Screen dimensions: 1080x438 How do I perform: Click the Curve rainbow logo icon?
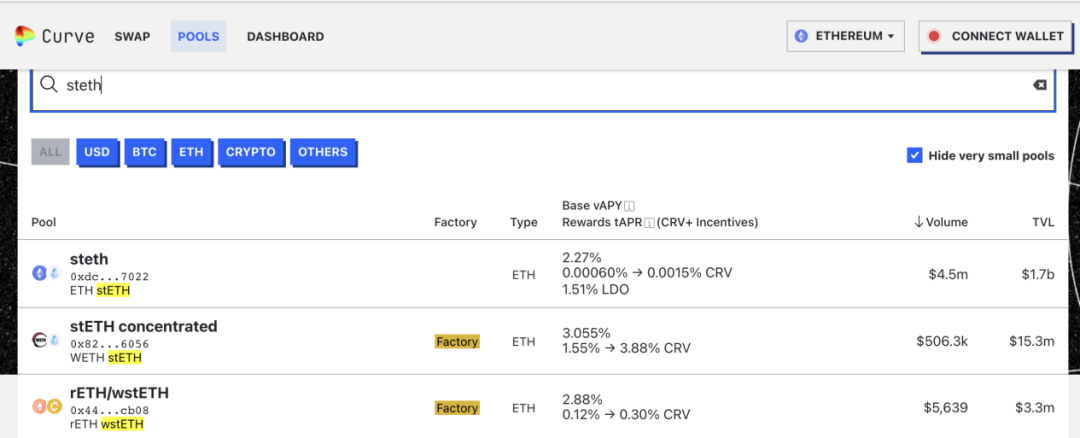click(23, 36)
